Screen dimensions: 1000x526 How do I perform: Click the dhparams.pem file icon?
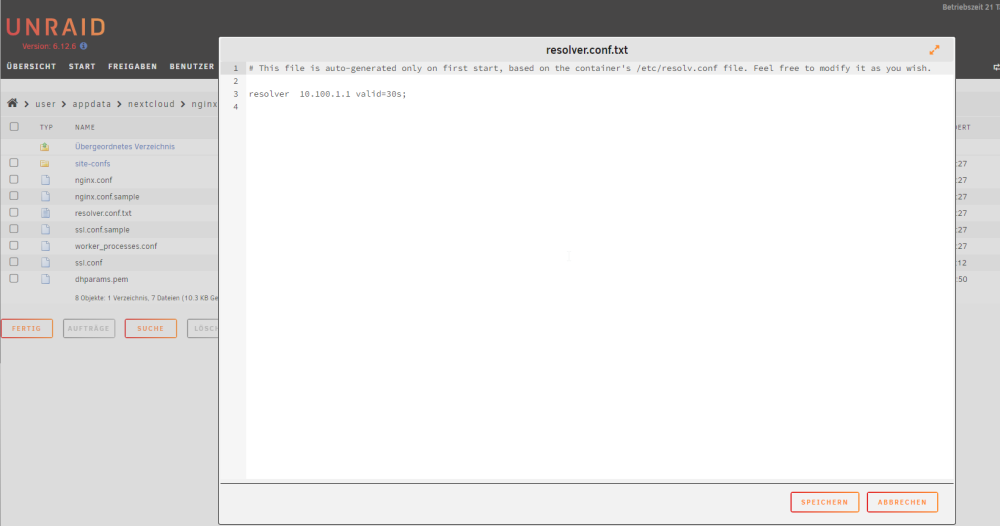point(45,279)
